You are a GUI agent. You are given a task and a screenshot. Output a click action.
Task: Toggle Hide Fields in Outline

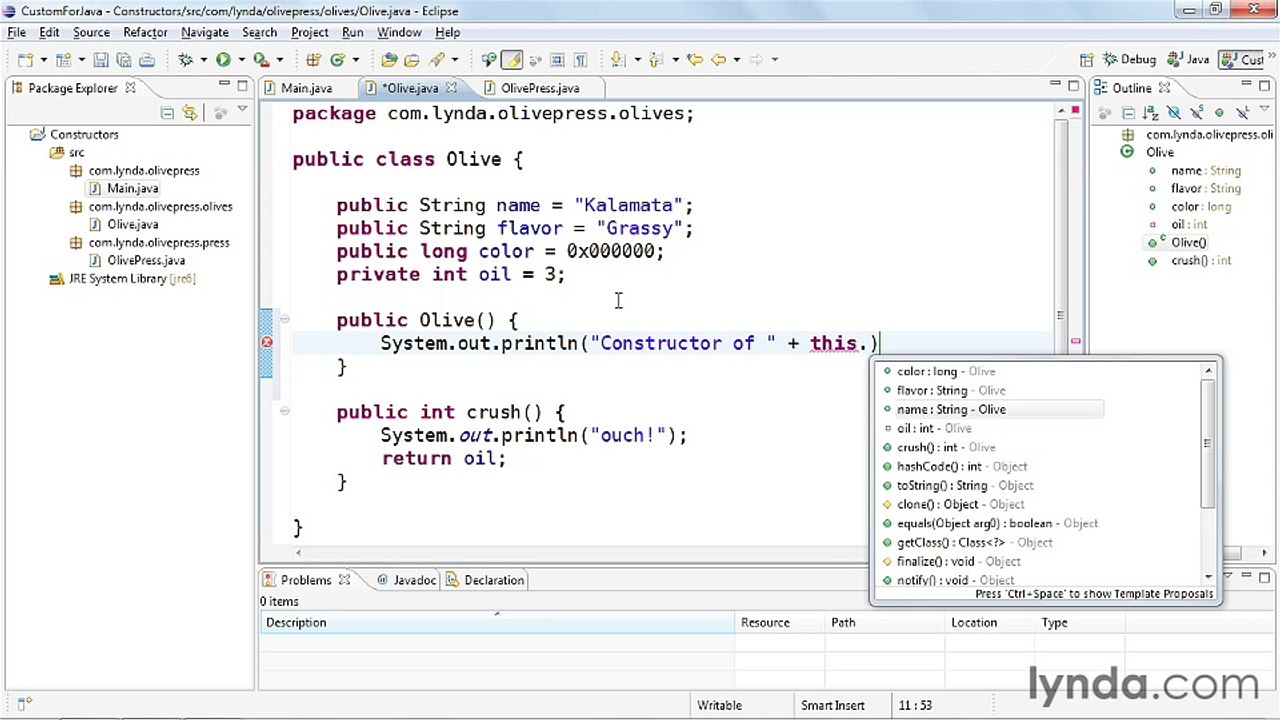pyautogui.click(x=1174, y=112)
